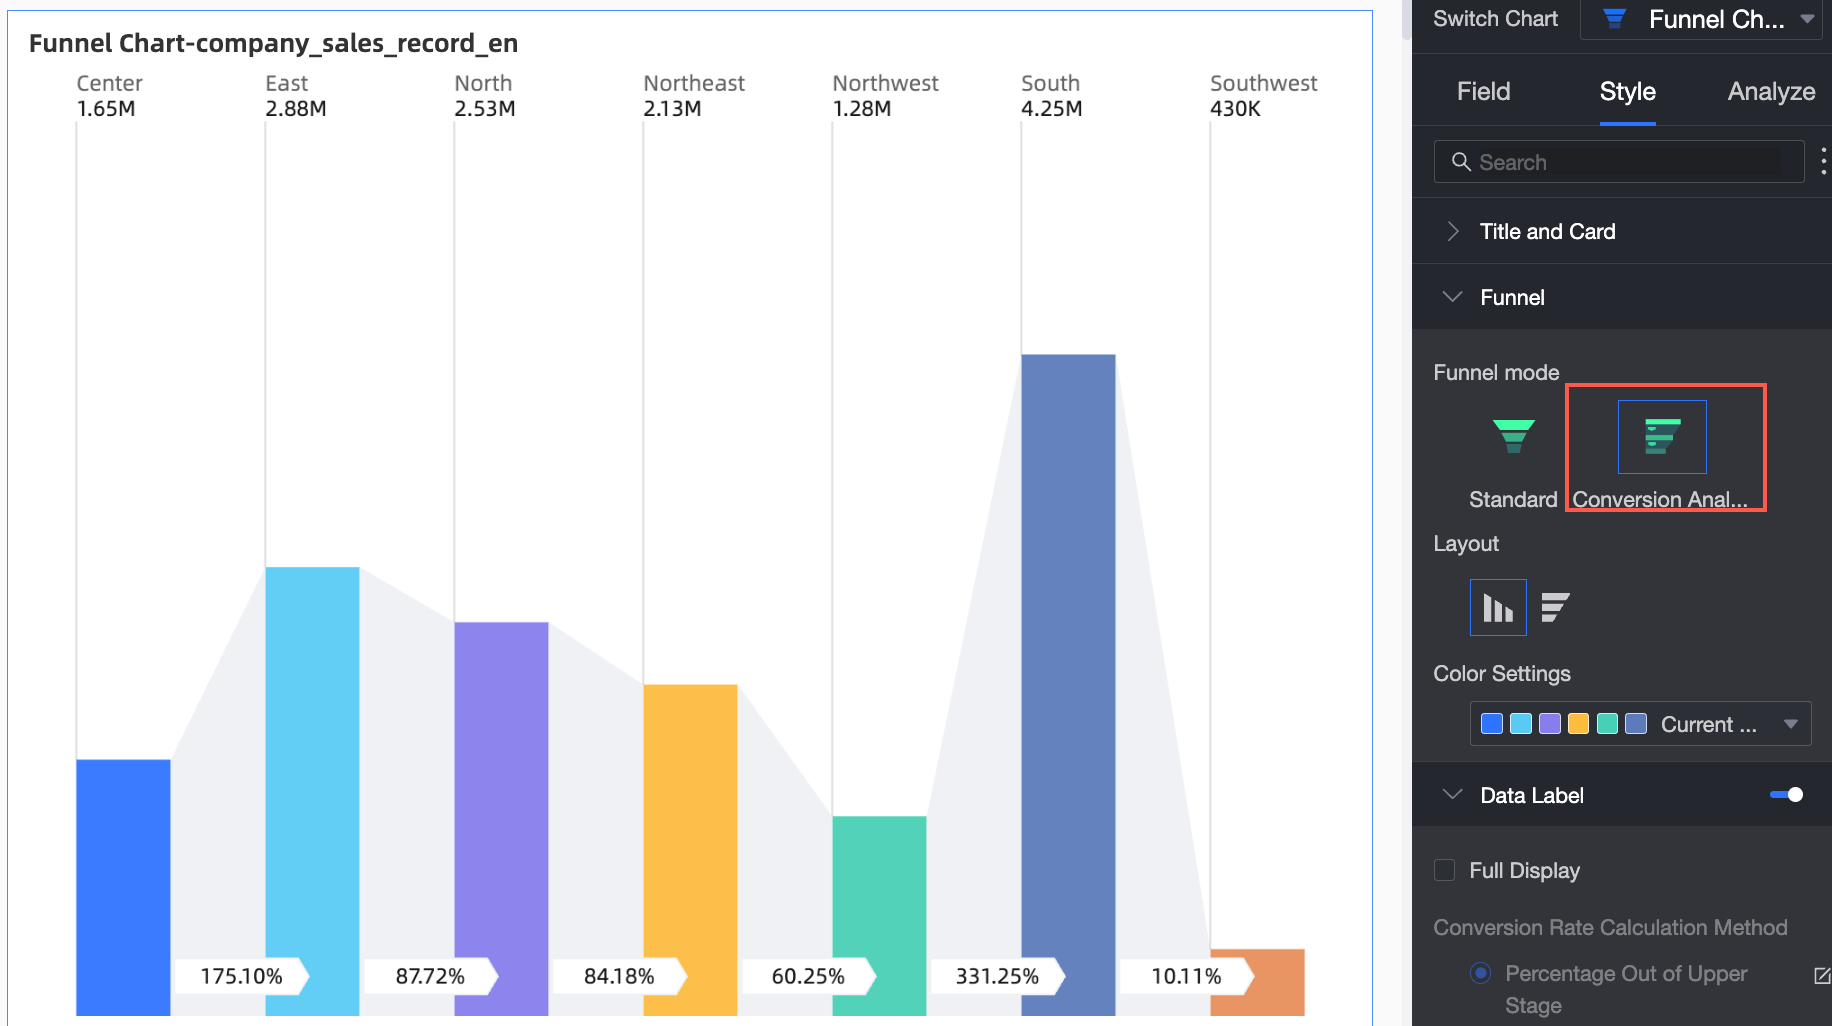Select Percentage Out of Upper Stage radio
This screenshot has width=1832, height=1026.
click(1481, 973)
